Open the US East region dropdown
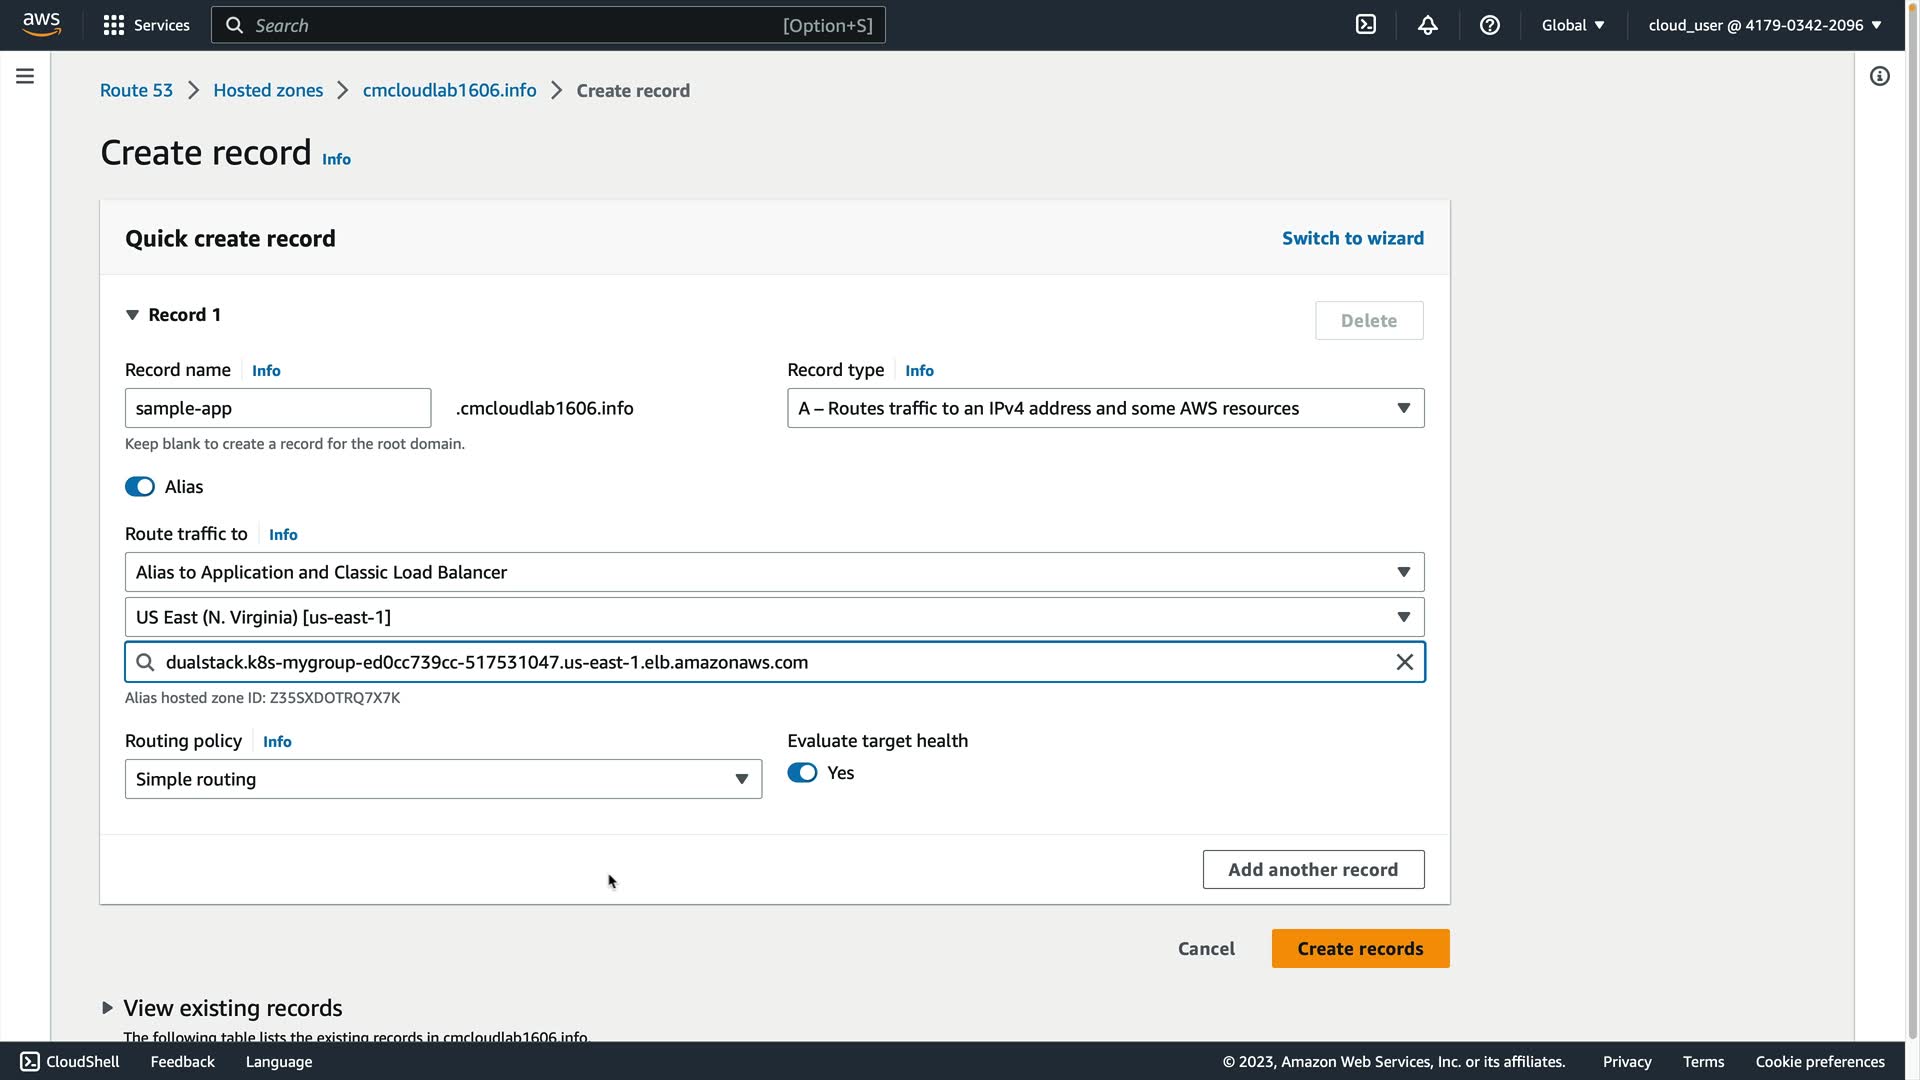 pyautogui.click(x=774, y=617)
